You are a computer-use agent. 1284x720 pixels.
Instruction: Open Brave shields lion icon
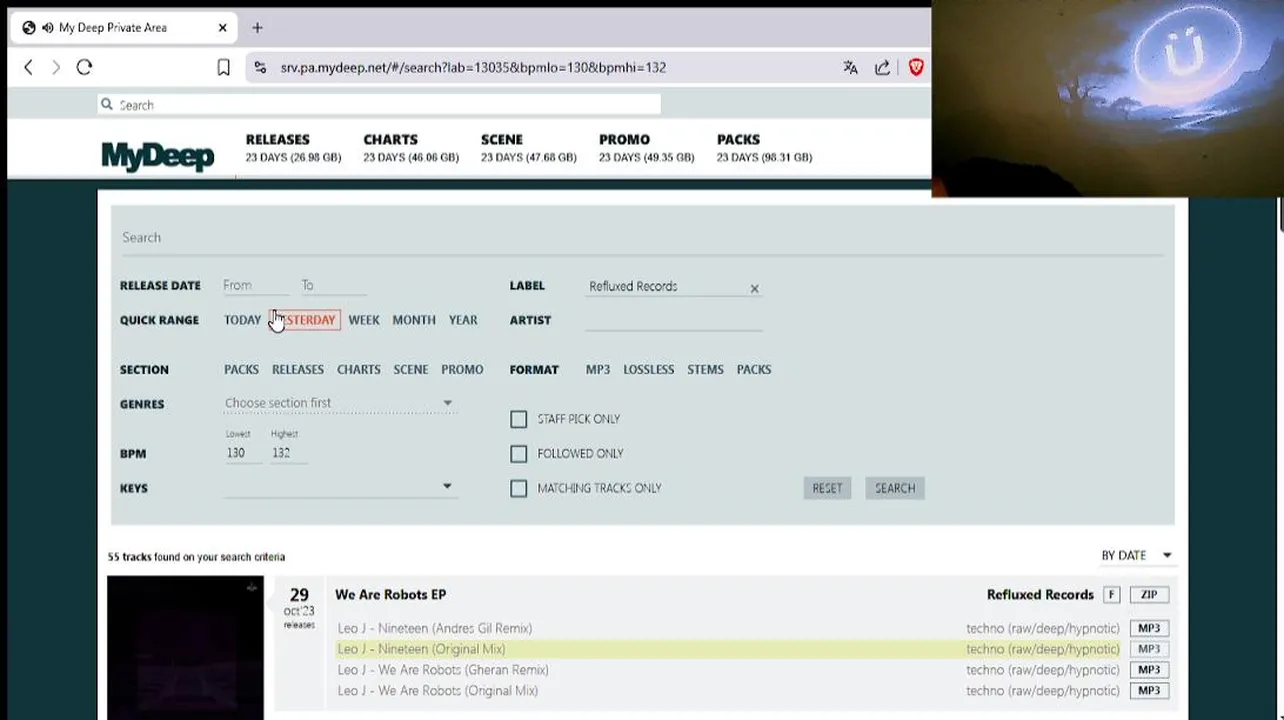coord(915,67)
